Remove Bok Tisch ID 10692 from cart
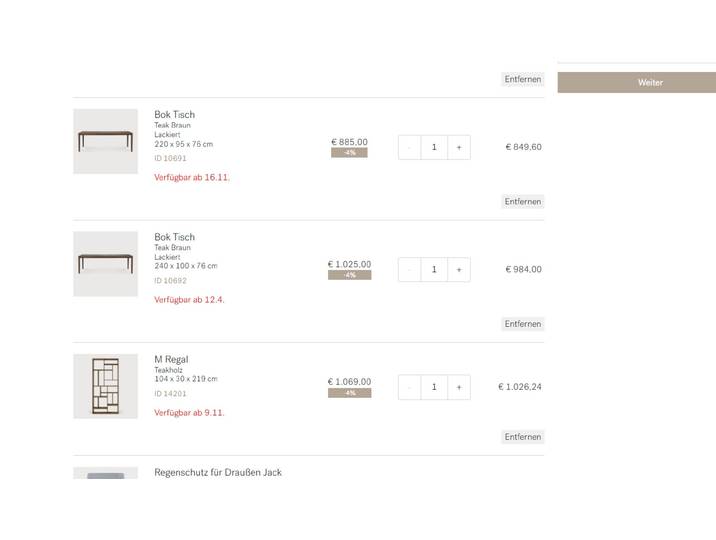 click(523, 324)
